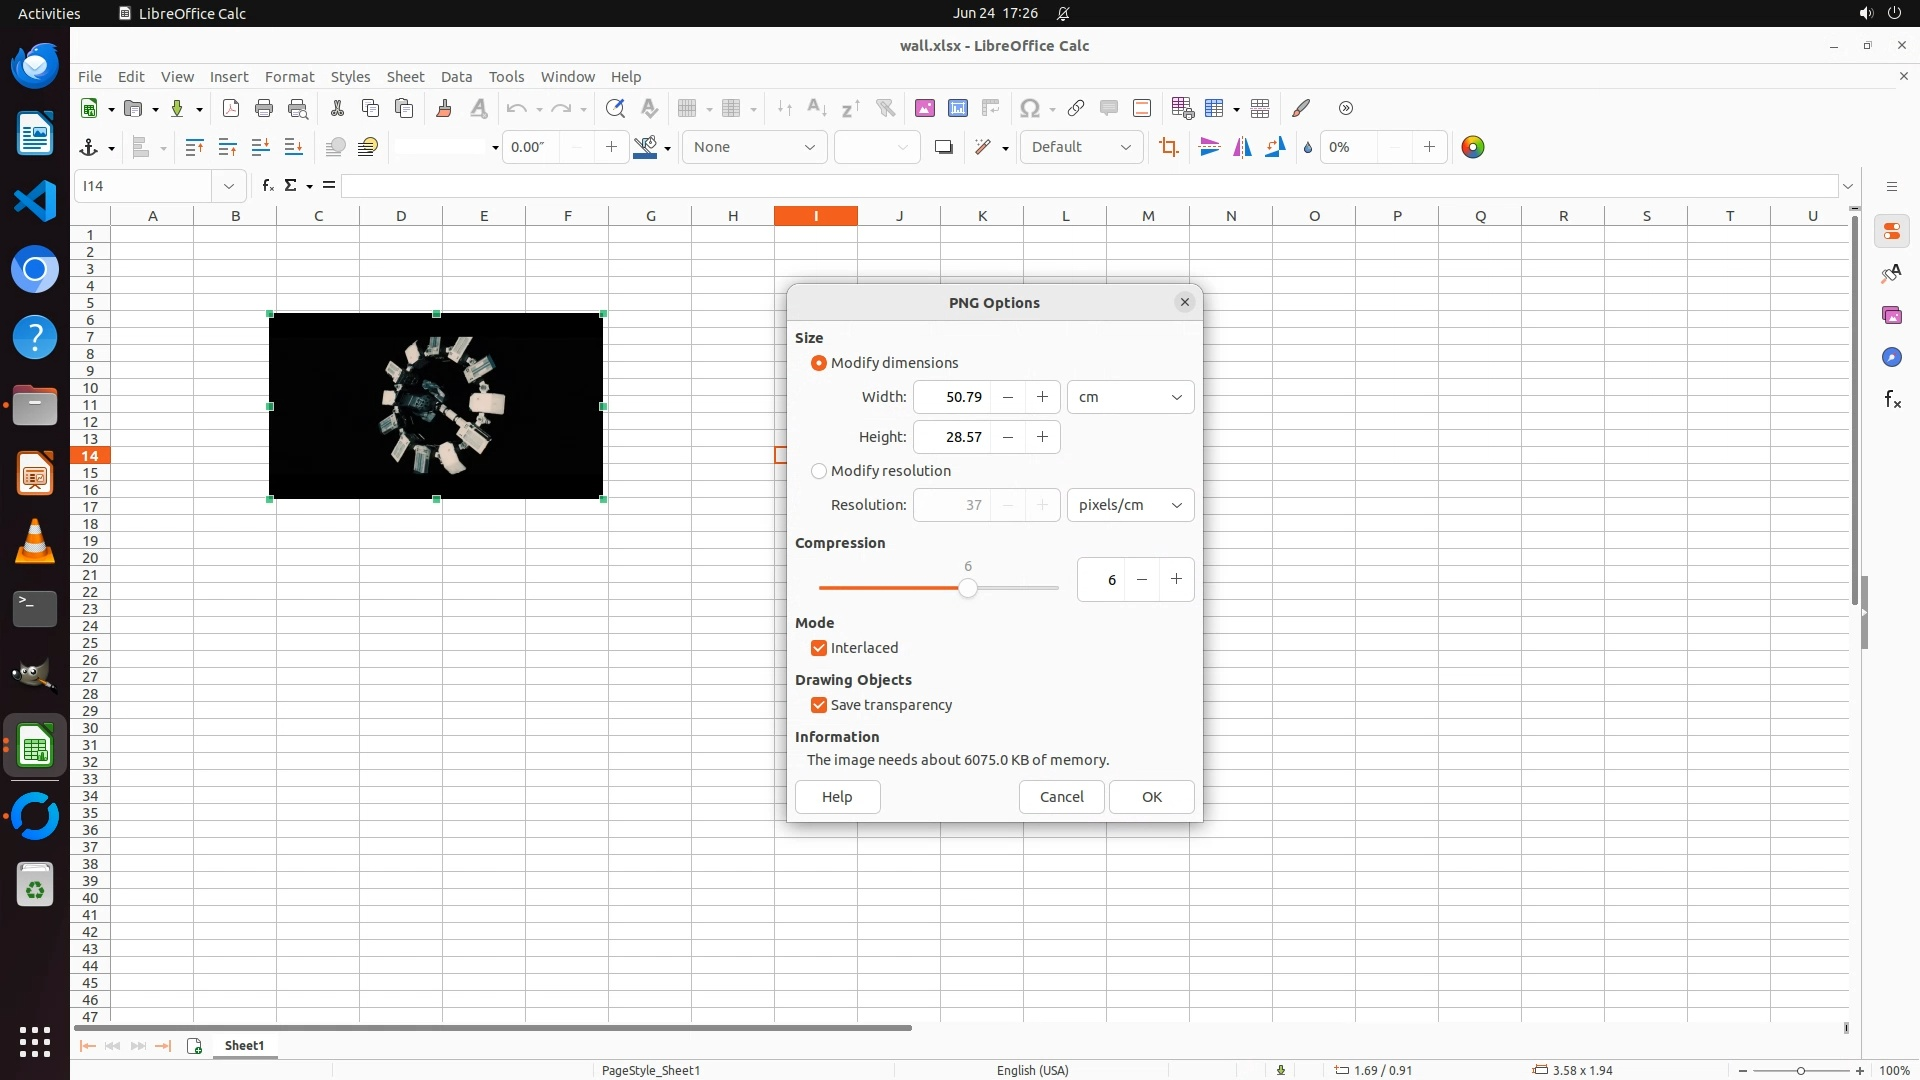Click OK in PNG Options dialog
Viewport: 1920px width, 1080px height.
coord(1151,797)
